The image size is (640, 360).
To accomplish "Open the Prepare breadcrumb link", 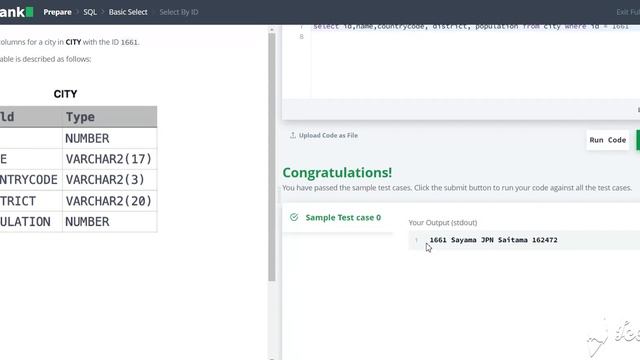I will [x=57, y=12].
